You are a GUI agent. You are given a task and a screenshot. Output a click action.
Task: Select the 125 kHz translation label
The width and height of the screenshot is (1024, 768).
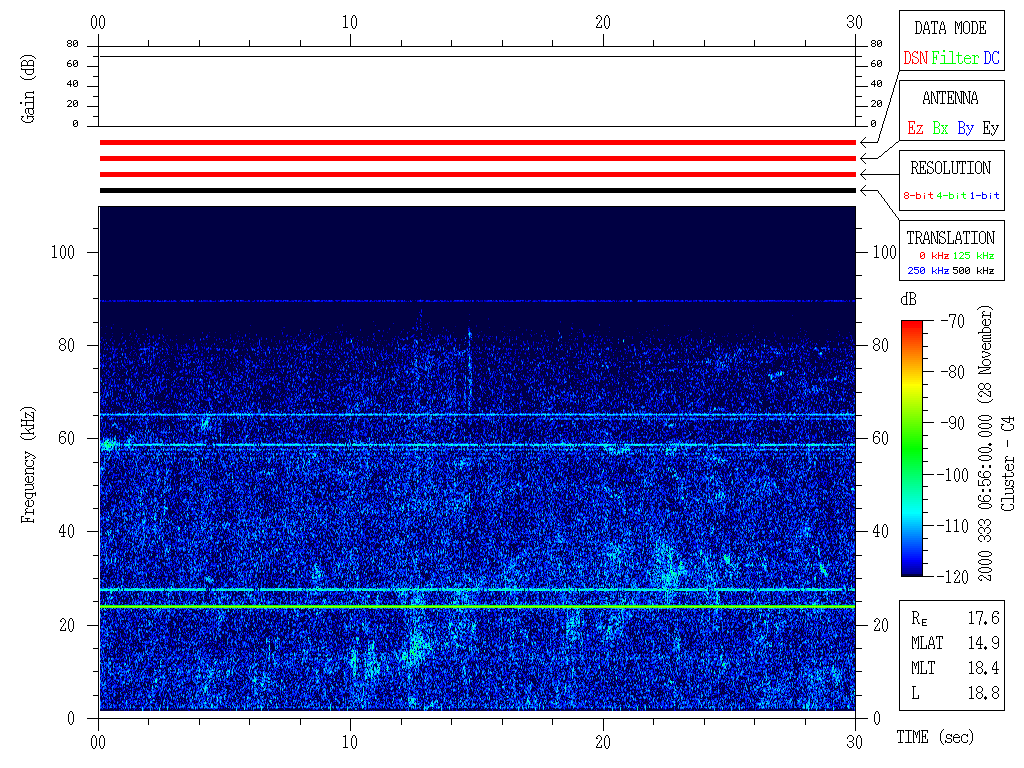click(973, 256)
